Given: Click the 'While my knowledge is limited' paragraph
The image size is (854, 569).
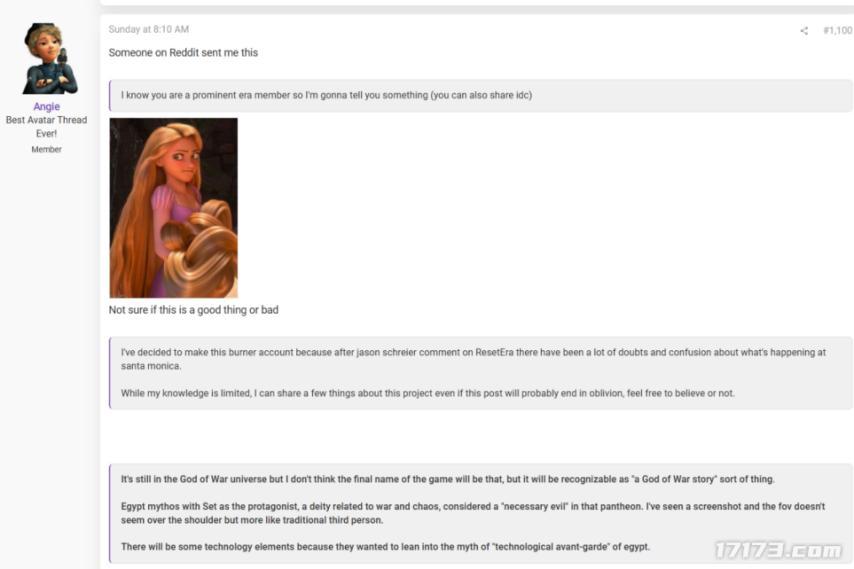Looking at the screenshot, I should coord(428,393).
